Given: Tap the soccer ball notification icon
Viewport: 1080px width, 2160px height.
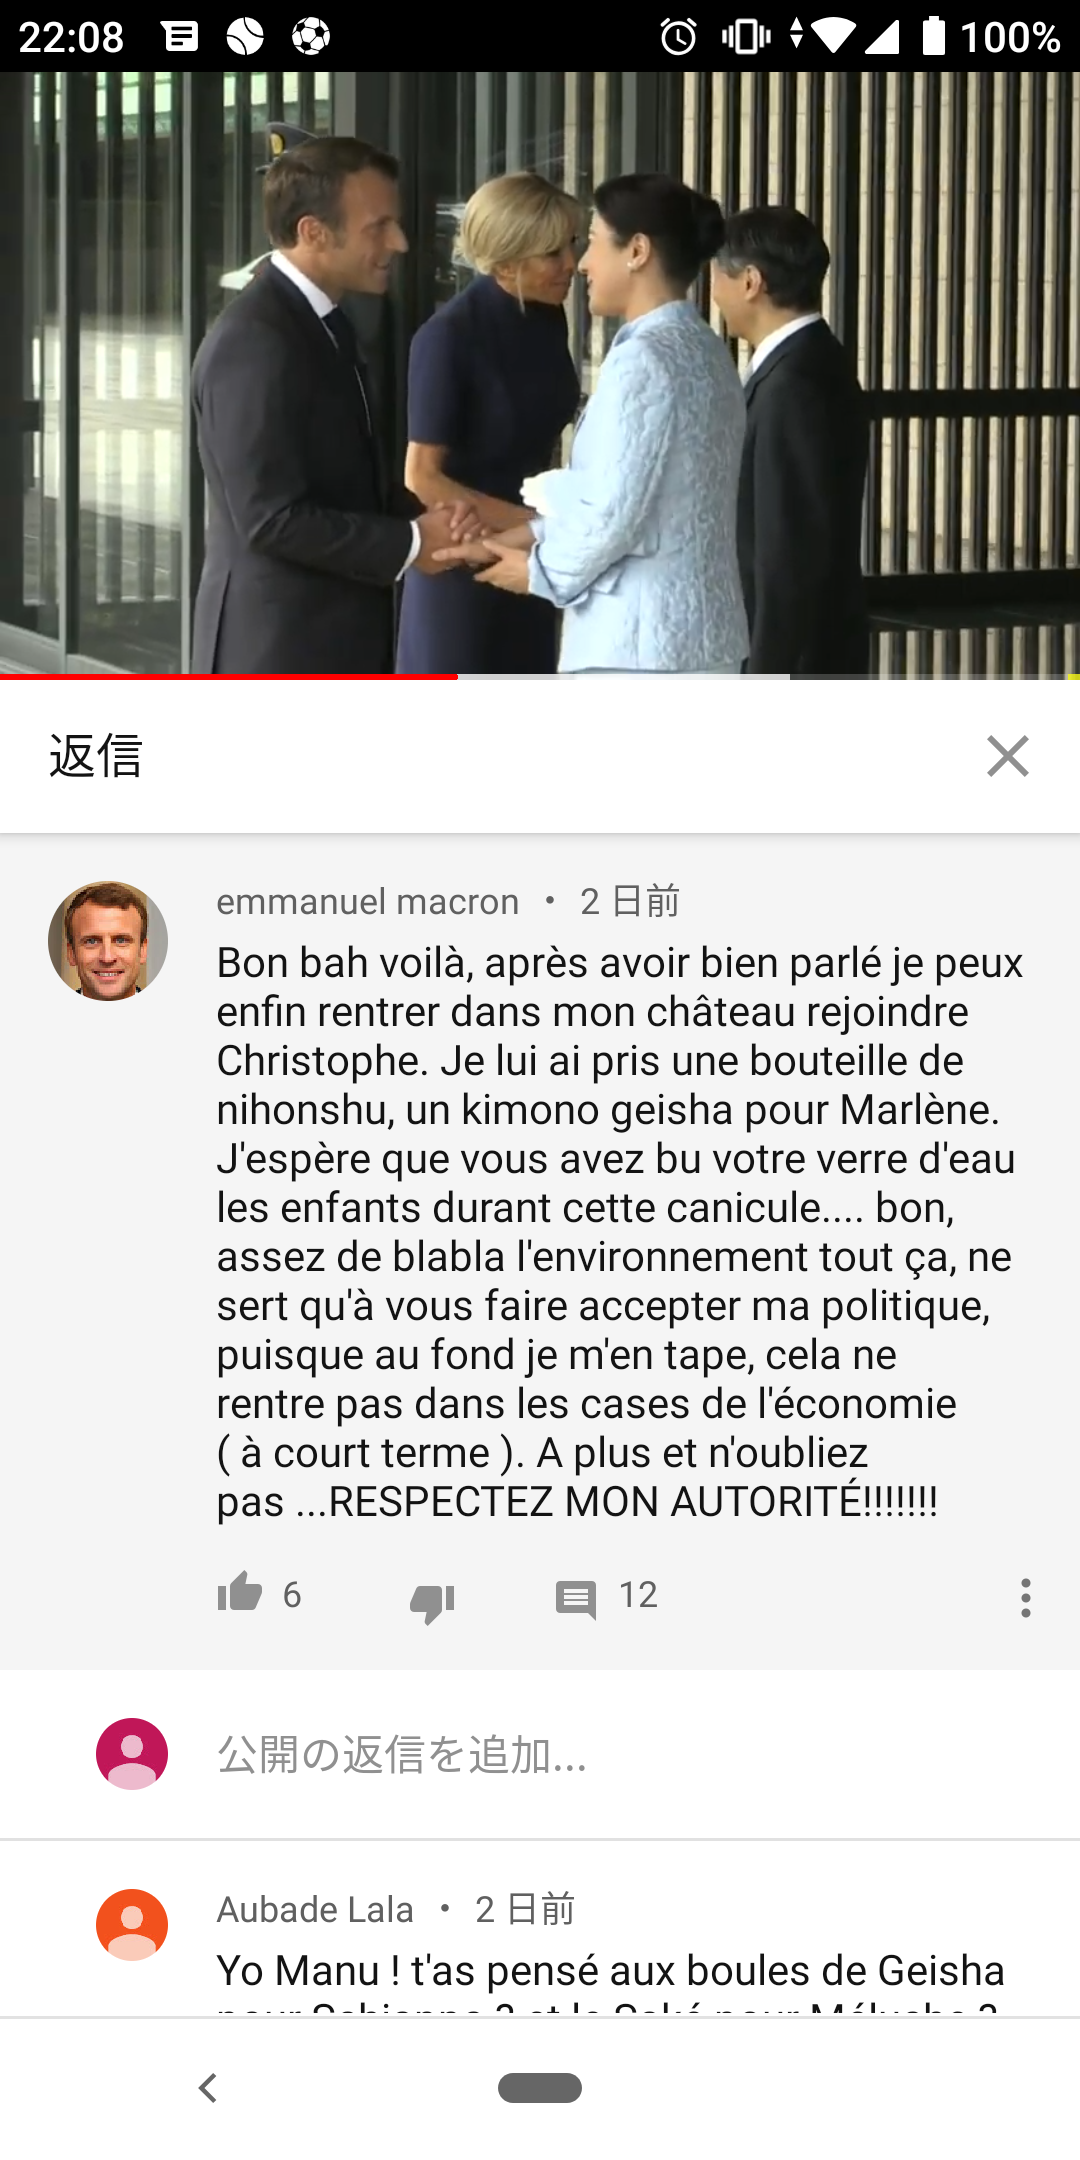Looking at the screenshot, I should [311, 37].
